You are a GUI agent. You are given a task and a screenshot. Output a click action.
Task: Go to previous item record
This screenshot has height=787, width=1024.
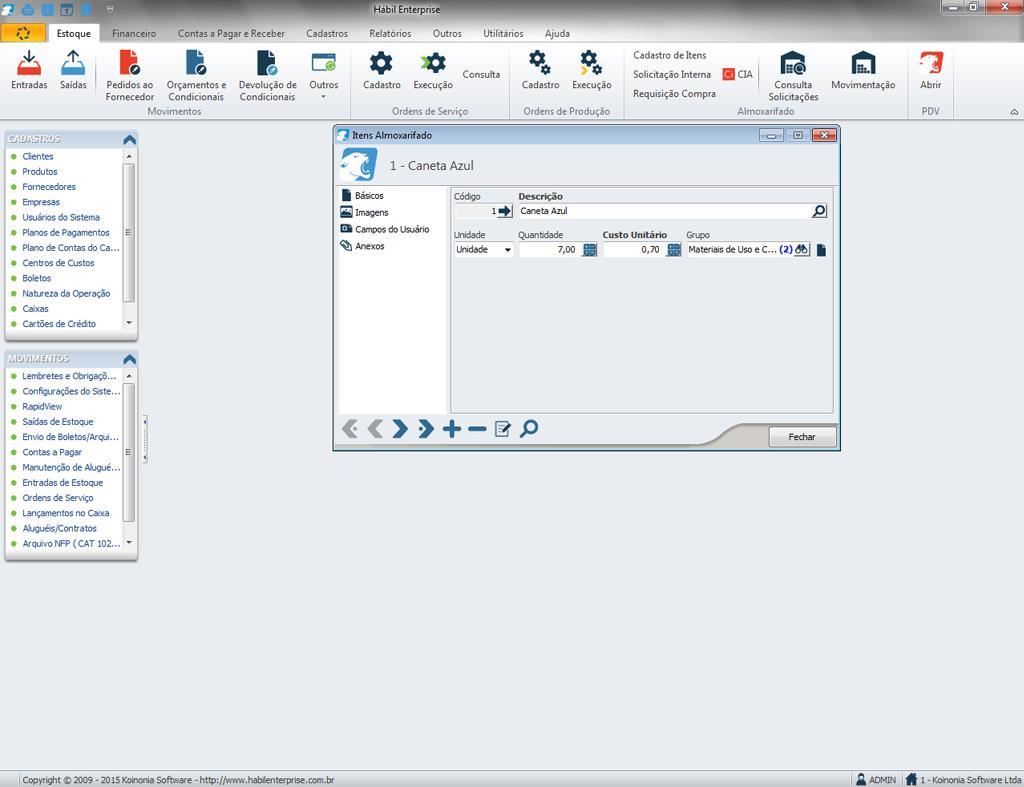click(x=375, y=428)
